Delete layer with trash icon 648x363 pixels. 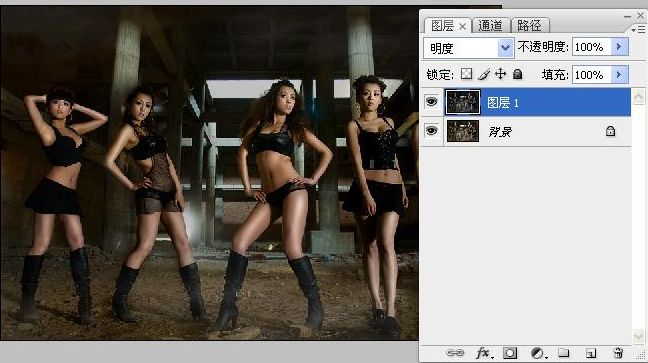coord(618,353)
